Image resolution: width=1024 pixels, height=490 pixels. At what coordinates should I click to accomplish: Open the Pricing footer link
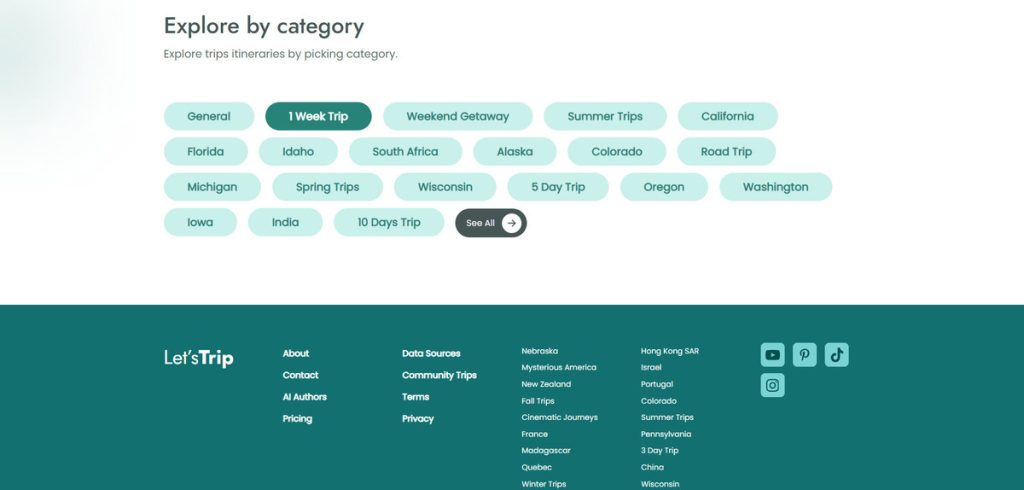[297, 419]
